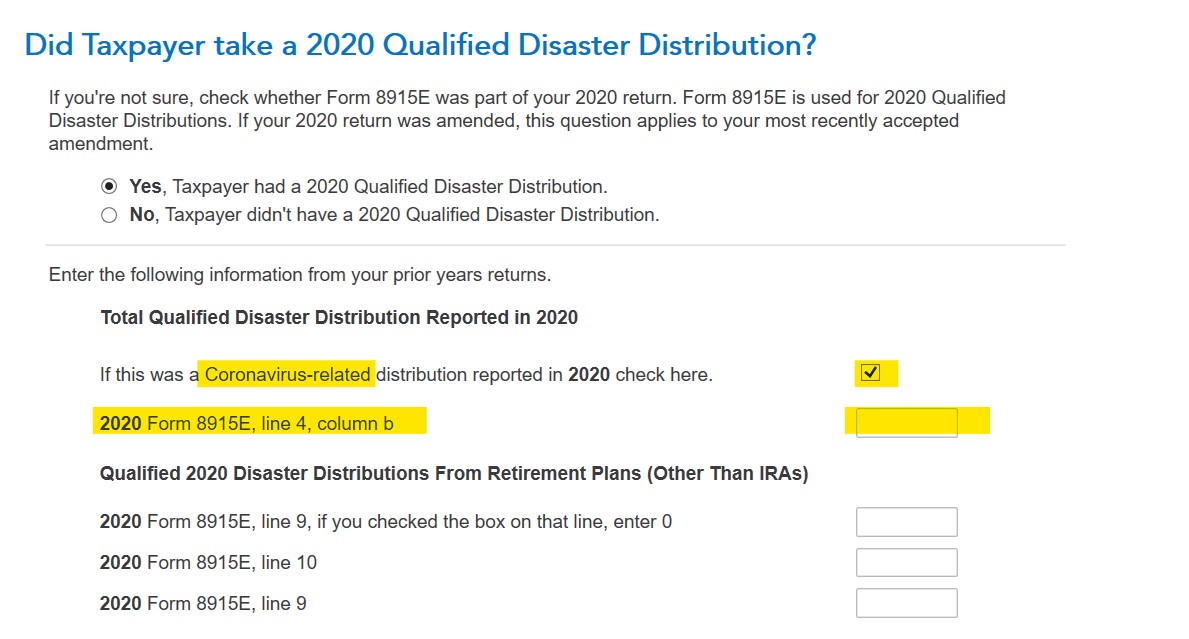Focus the 'line 9, if you checked the box' field
Screen dimensions: 1189x639
point(906,522)
